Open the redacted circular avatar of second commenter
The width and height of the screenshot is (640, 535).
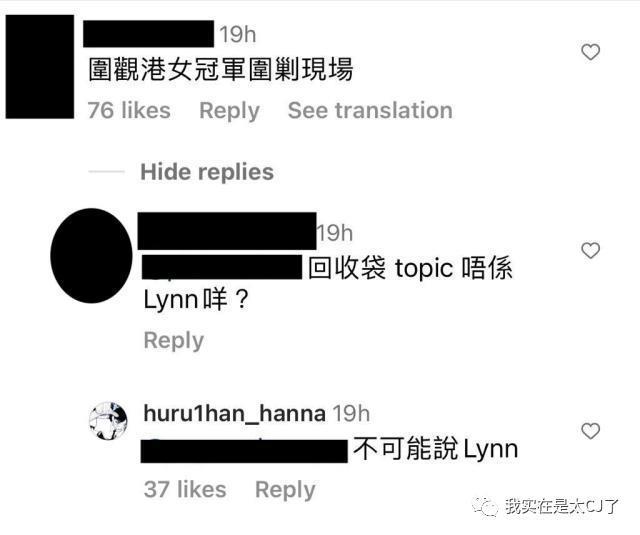click(91, 255)
